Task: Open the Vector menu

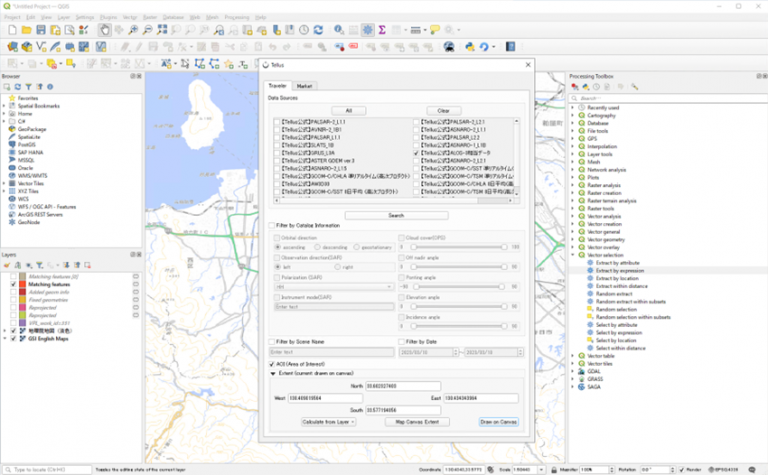Action: coord(130,17)
